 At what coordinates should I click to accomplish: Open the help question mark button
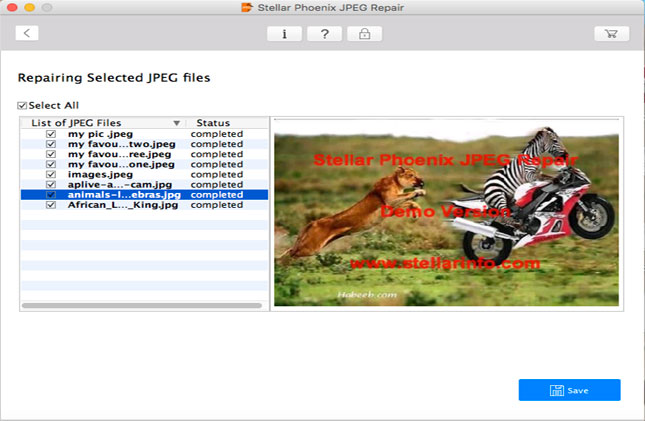point(324,34)
